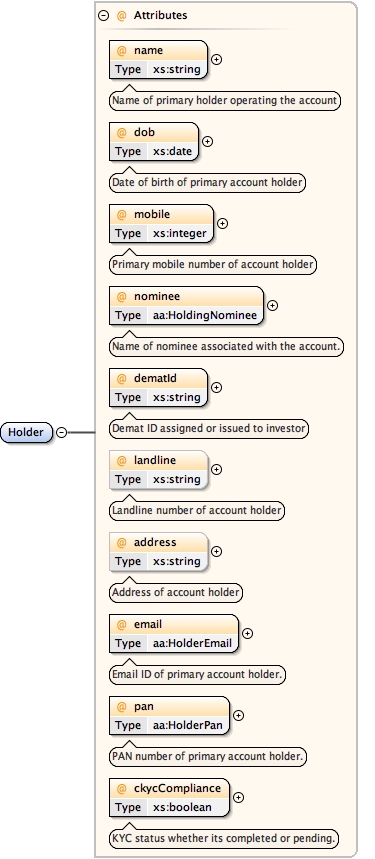Screen dimensions: 375x859
Task: Collapse the Attributes group
Action: point(103,15)
